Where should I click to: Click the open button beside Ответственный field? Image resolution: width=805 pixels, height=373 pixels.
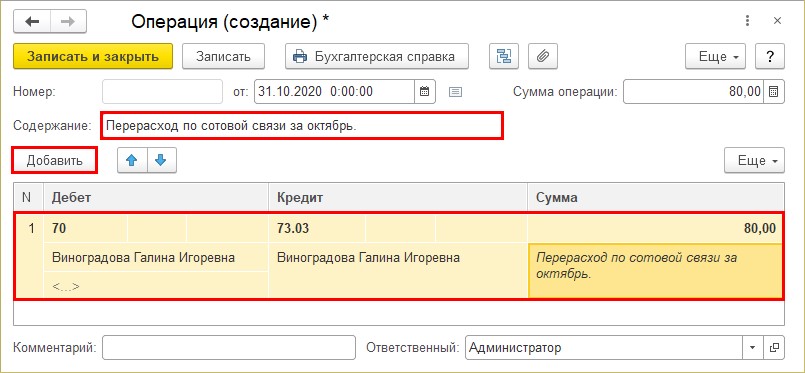pos(774,348)
